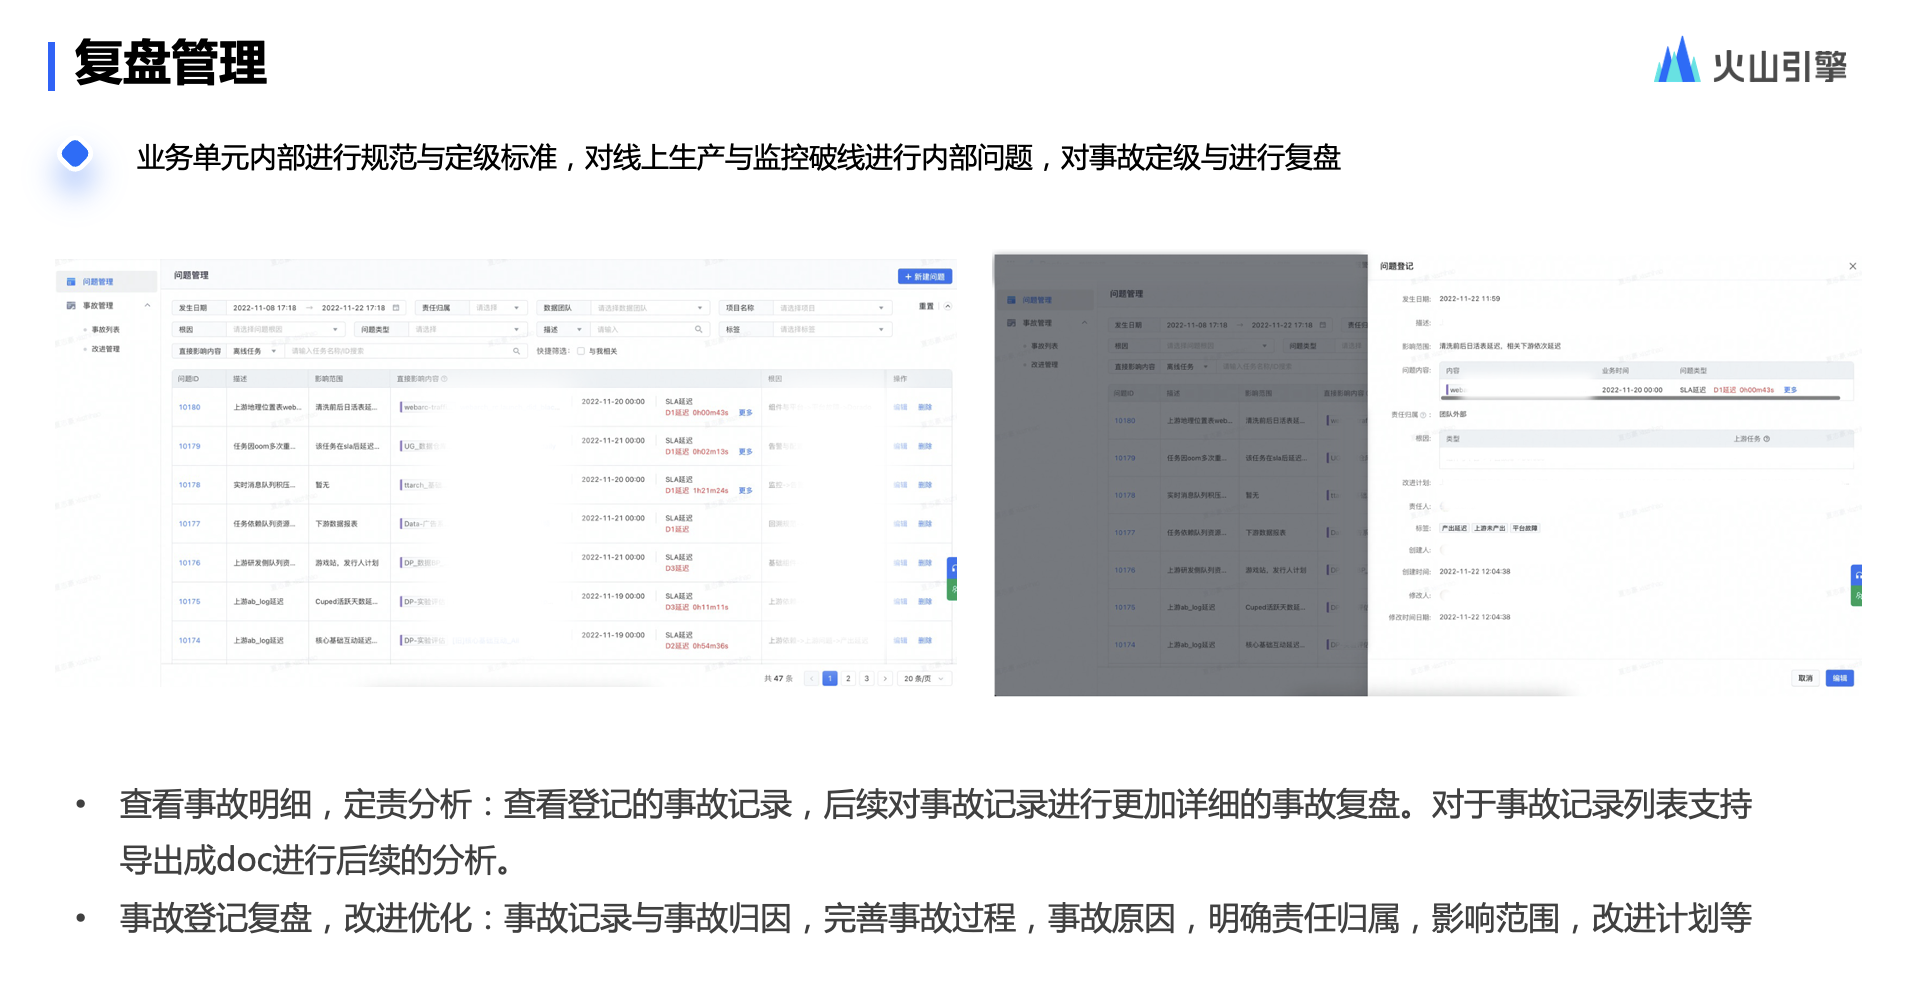Click 编辑 action for row 10177
Screen dimensions: 1908x992
click(x=900, y=524)
